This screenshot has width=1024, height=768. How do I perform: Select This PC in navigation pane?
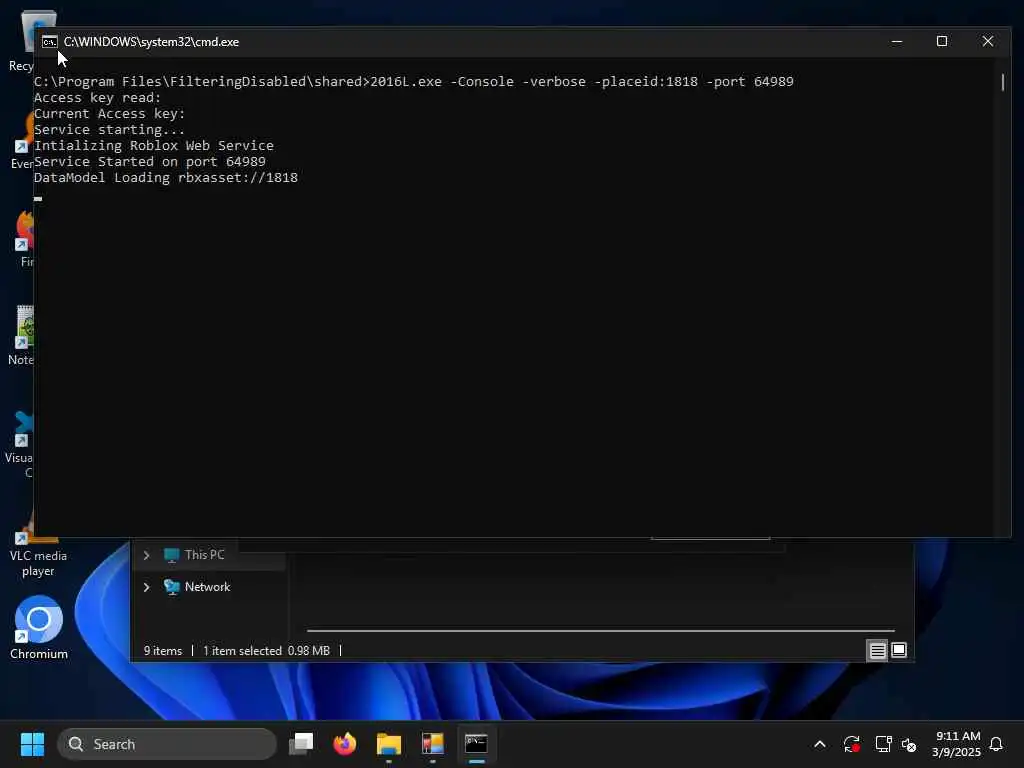pyautogui.click(x=204, y=555)
